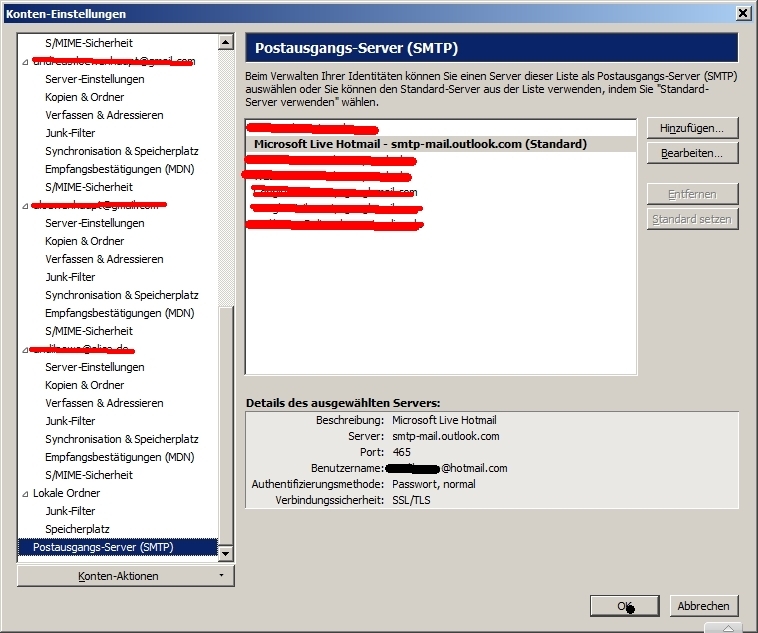Open Server-Einstellungen under the .de account
Viewport: 758px width, 633px height.
95,367
